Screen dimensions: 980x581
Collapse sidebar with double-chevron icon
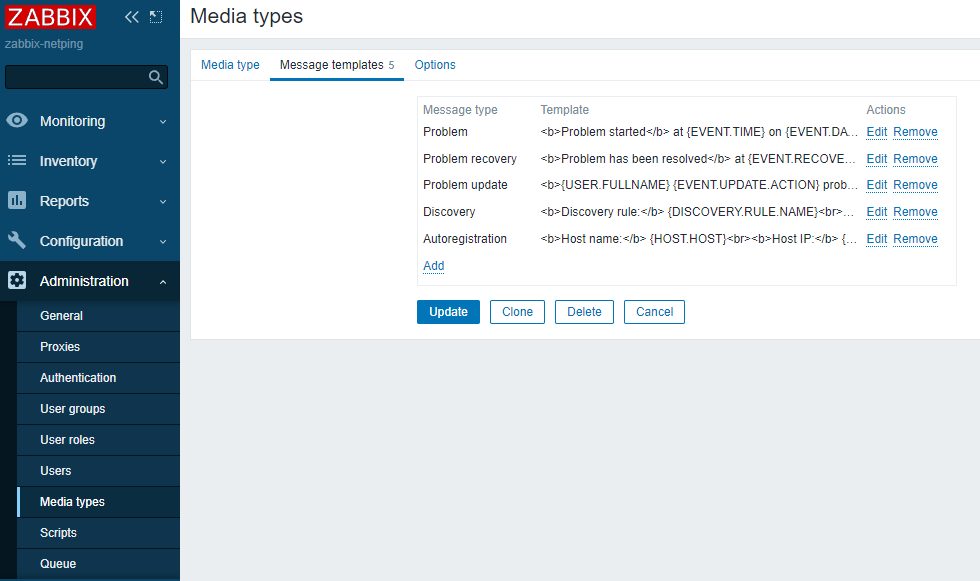pyautogui.click(x=132, y=17)
